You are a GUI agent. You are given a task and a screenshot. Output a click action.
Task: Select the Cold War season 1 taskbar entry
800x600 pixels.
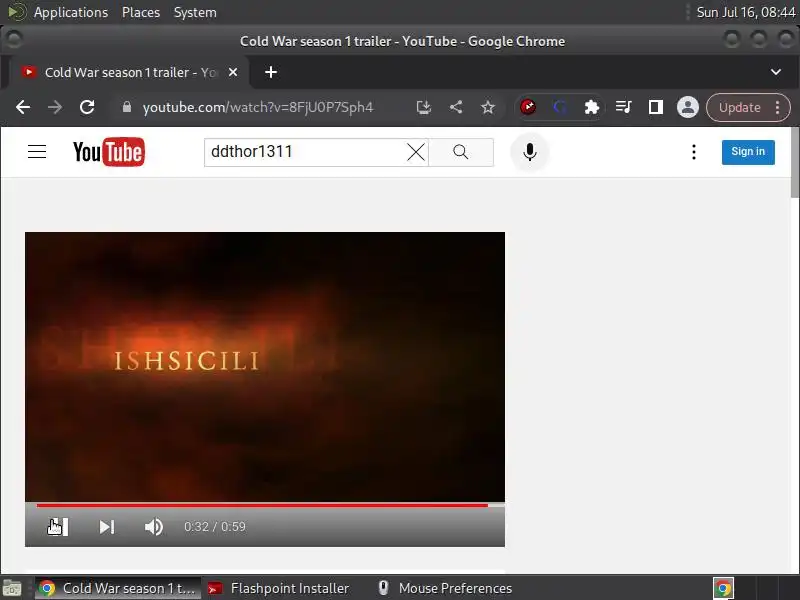118,588
